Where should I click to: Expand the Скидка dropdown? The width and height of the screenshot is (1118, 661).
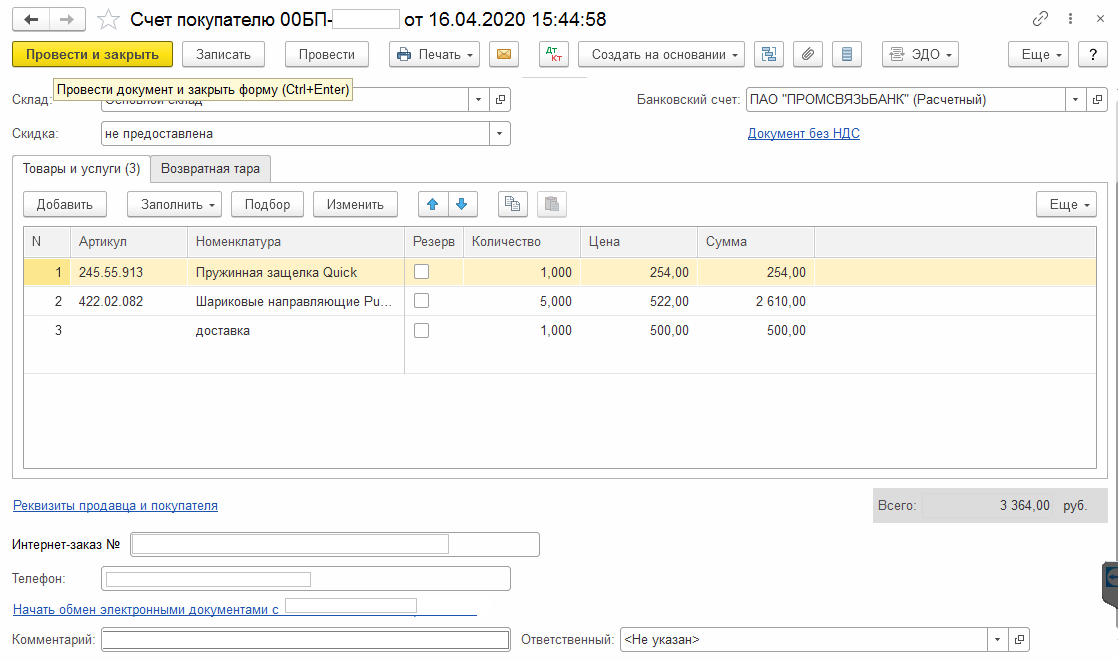pos(500,133)
